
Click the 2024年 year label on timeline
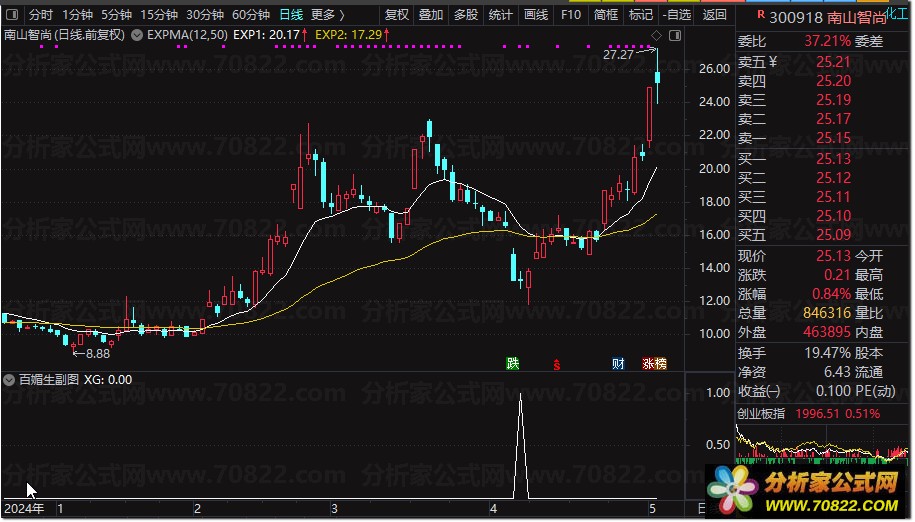(x=24, y=509)
